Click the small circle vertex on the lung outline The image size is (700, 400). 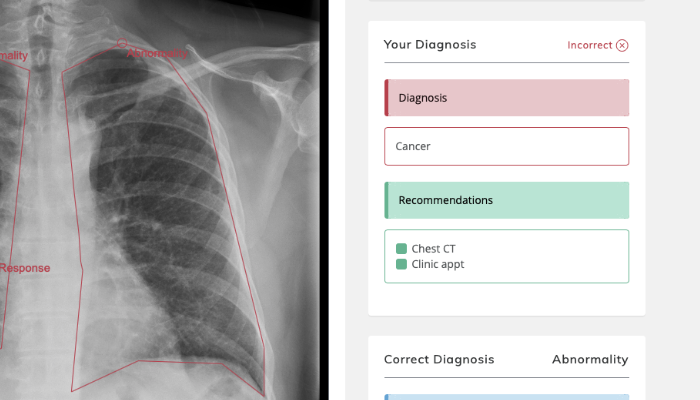[122, 43]
